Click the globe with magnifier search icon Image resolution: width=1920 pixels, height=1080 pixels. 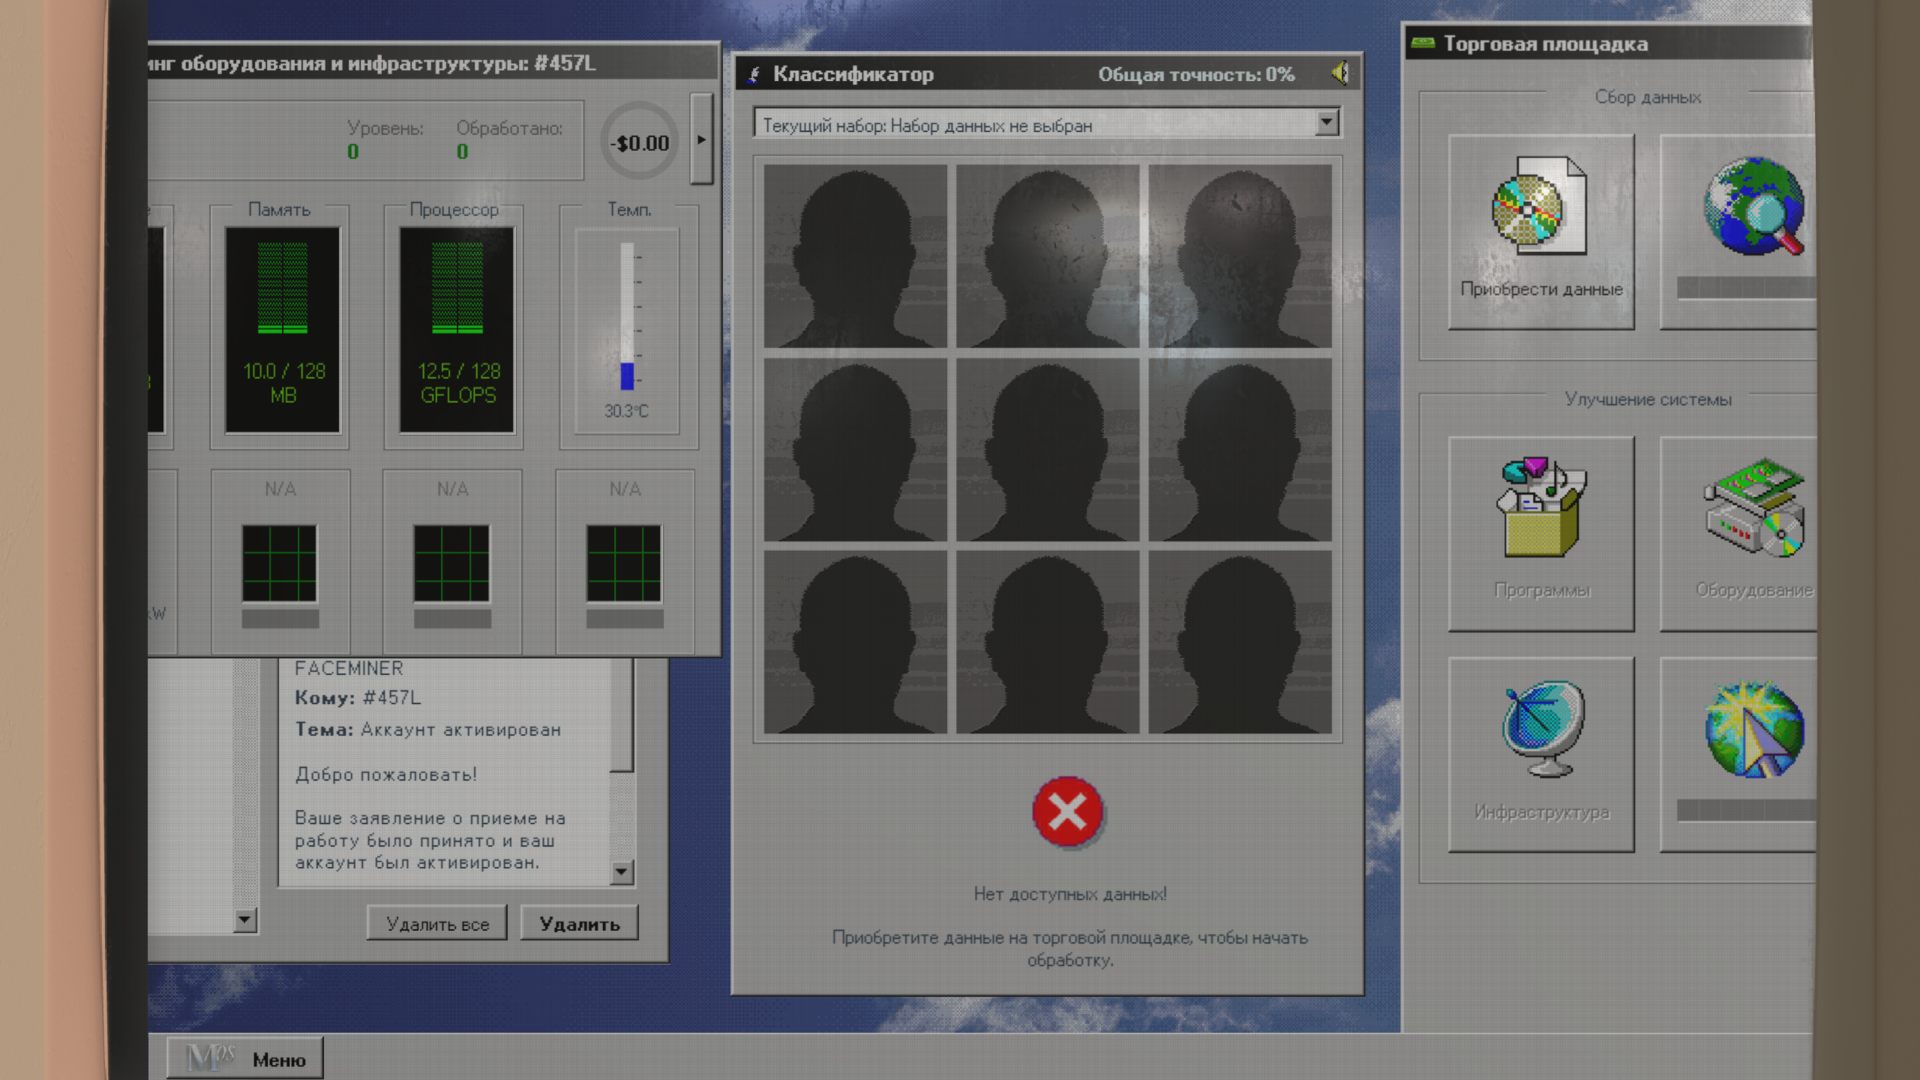click(1753, 206)
